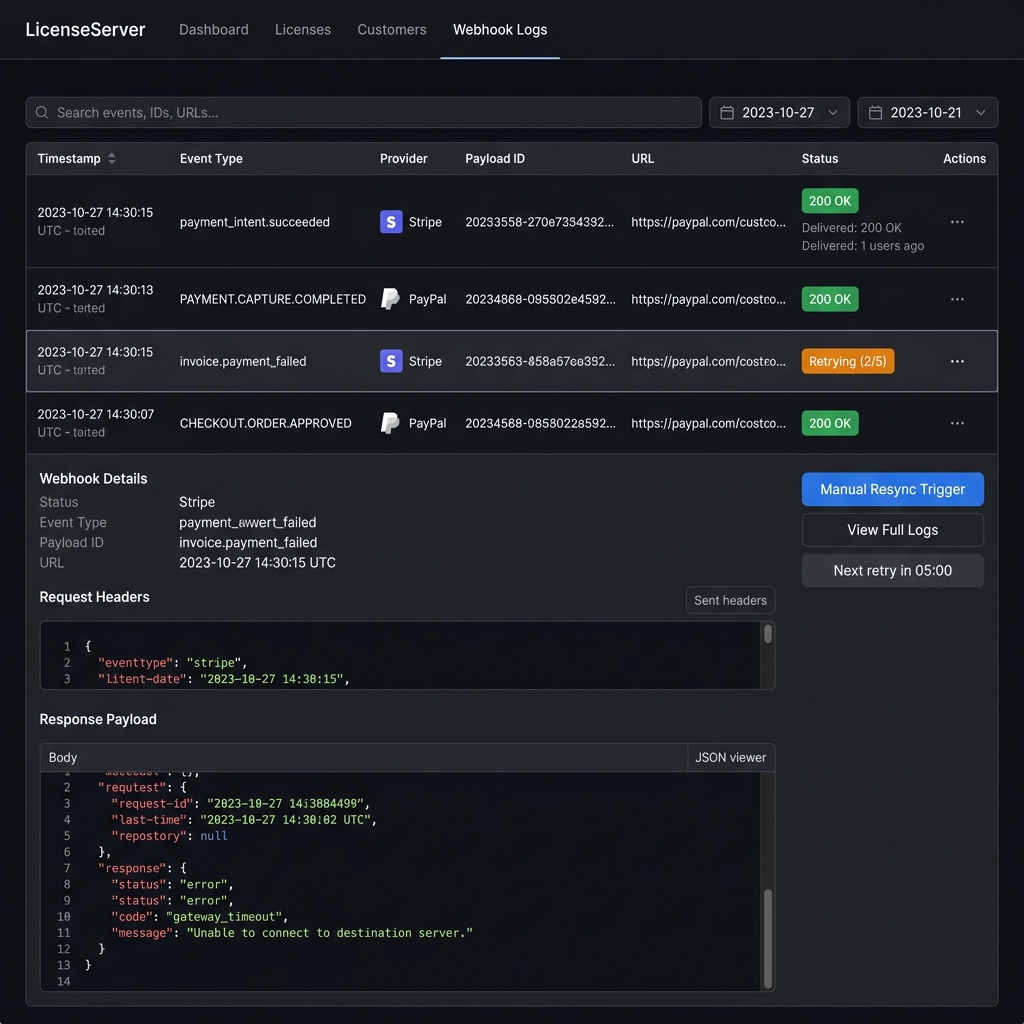Click the calendar icon beside 2023-10-27
Screen dimensions: 1024x1024
[727, 112]
